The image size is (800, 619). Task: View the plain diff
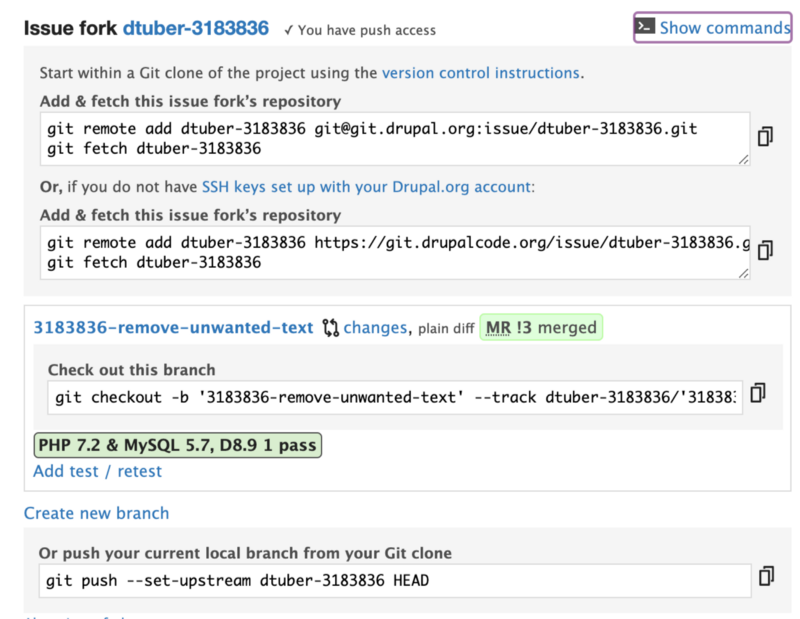coord(445,328)
